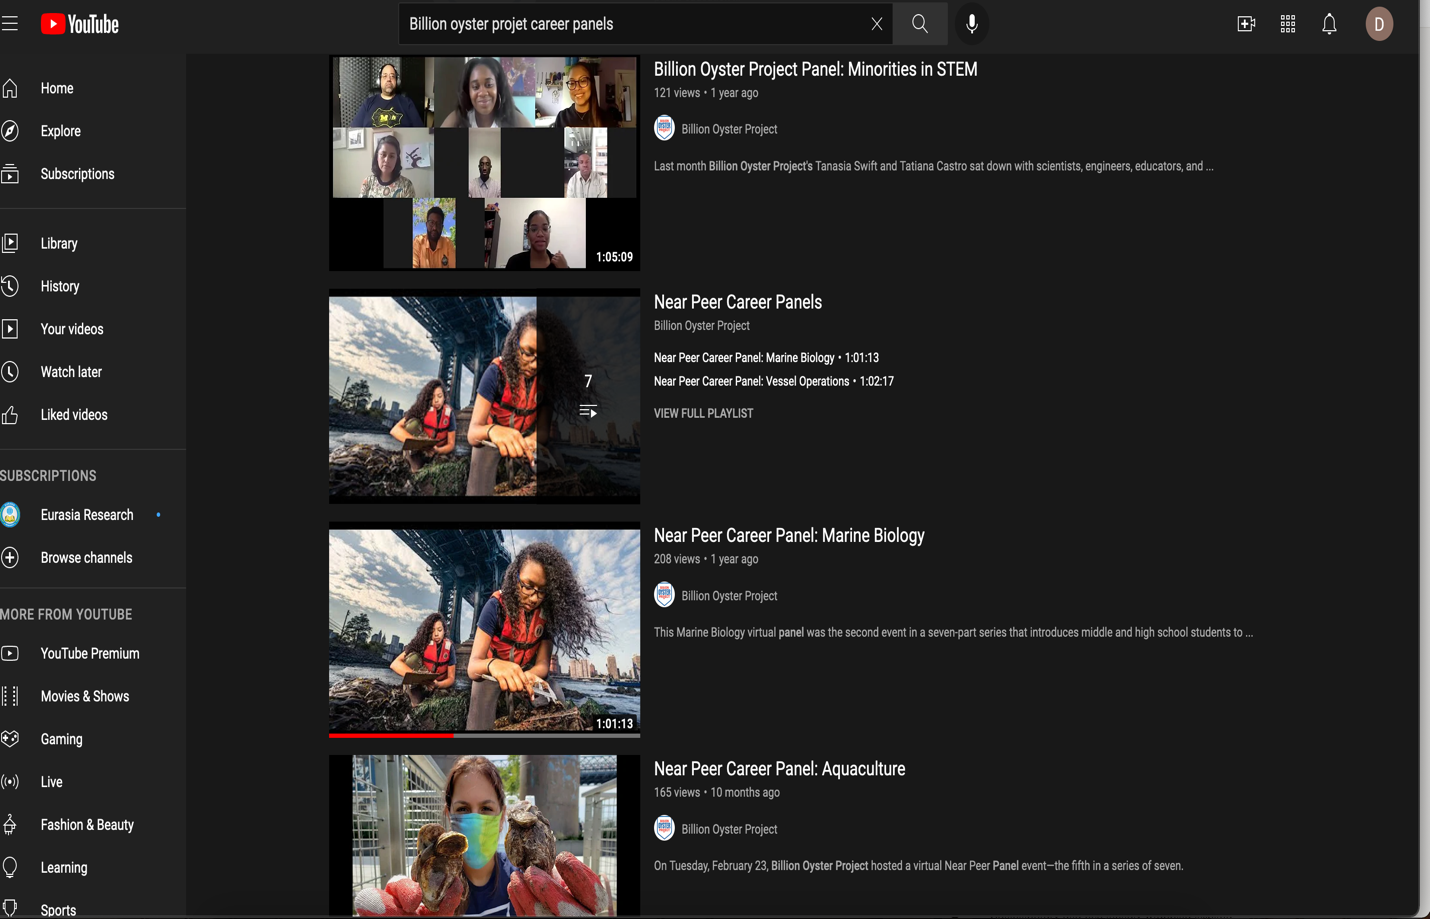Click the Marine Biology video description snippet
This screenshot has width=1430, height=919.
953,632
